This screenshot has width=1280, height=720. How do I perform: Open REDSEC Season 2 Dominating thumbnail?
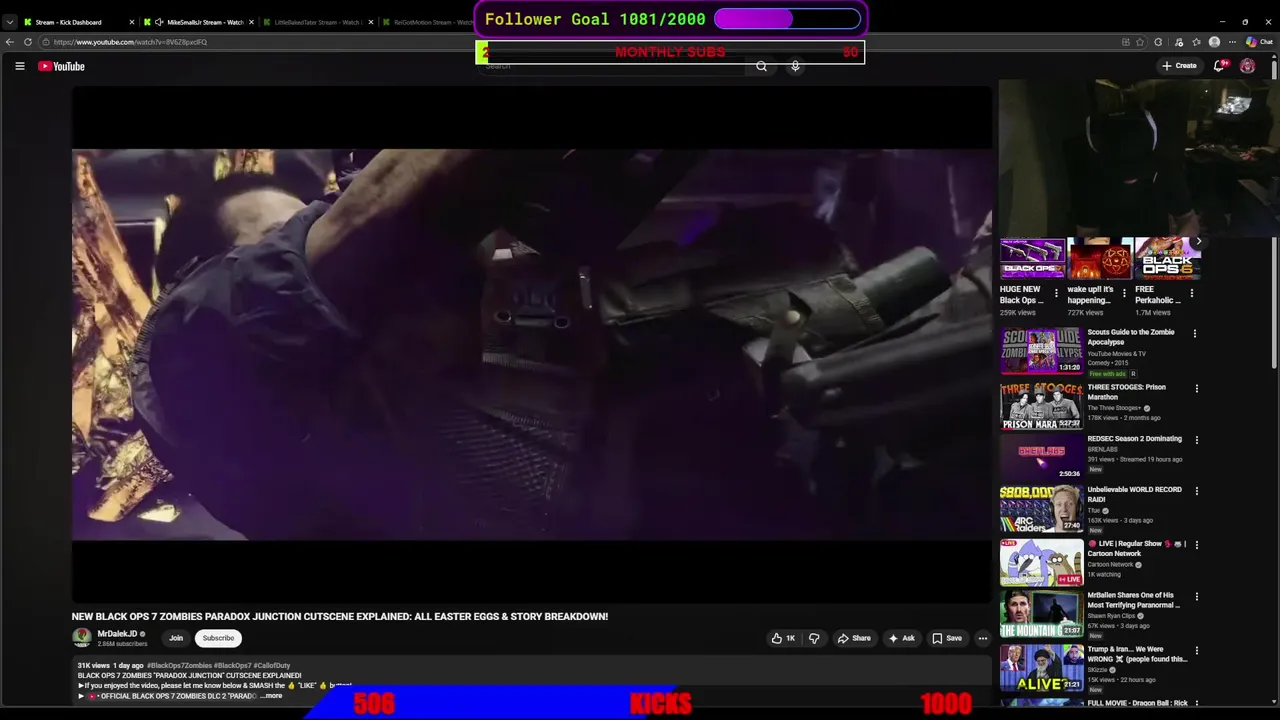click(x=1041, y=457)
